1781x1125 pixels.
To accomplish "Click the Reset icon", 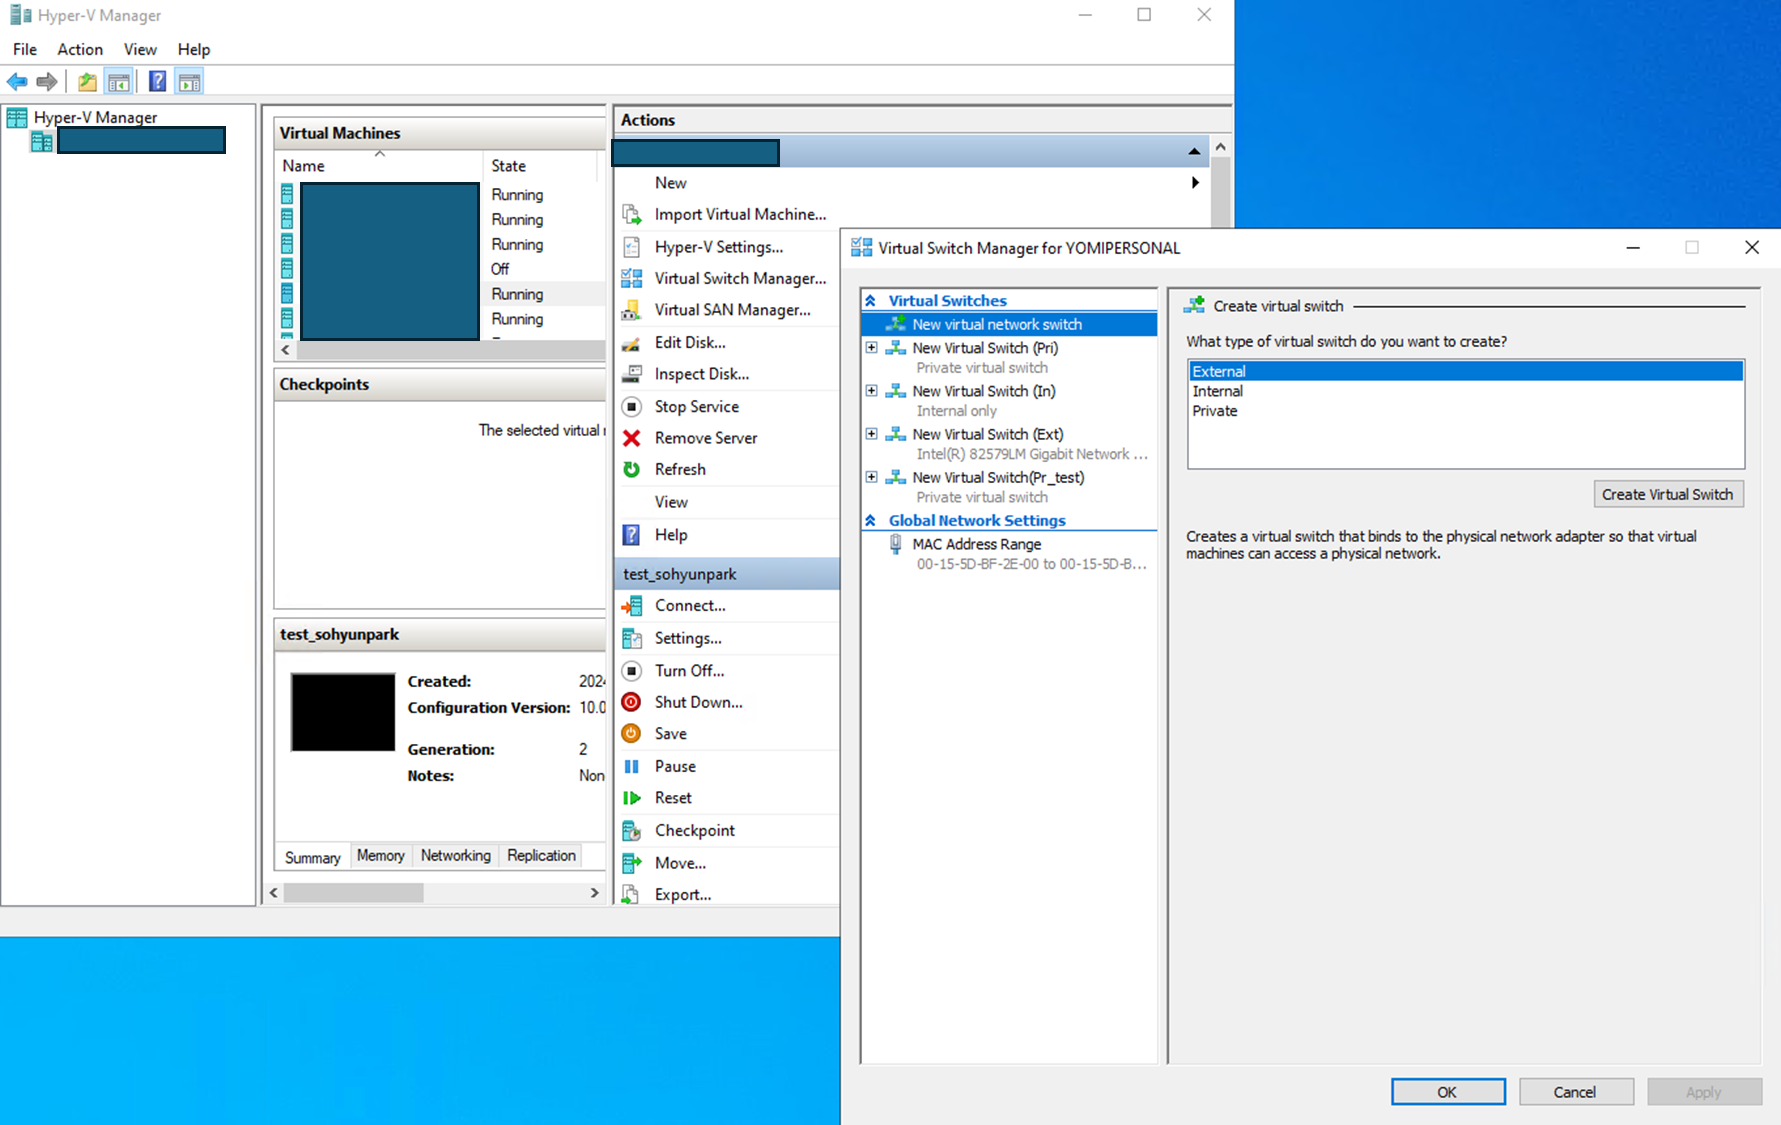I will (x=632, y=798).
